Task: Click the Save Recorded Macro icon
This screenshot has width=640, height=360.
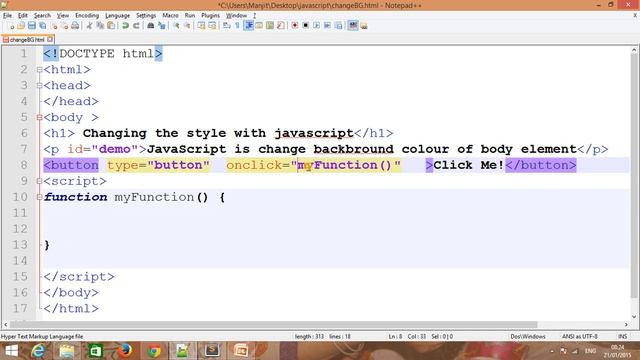Action: [338, 26]
